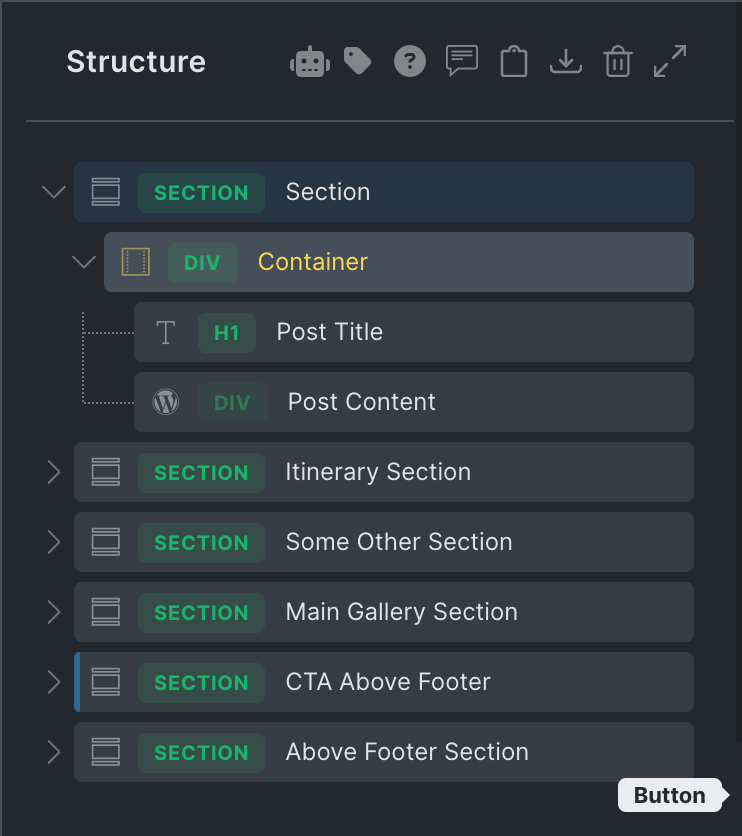Screen dimensions: 742x836
Task: Click the SECTION tag badge on Itinerary Section
Action: coord(201,472)
